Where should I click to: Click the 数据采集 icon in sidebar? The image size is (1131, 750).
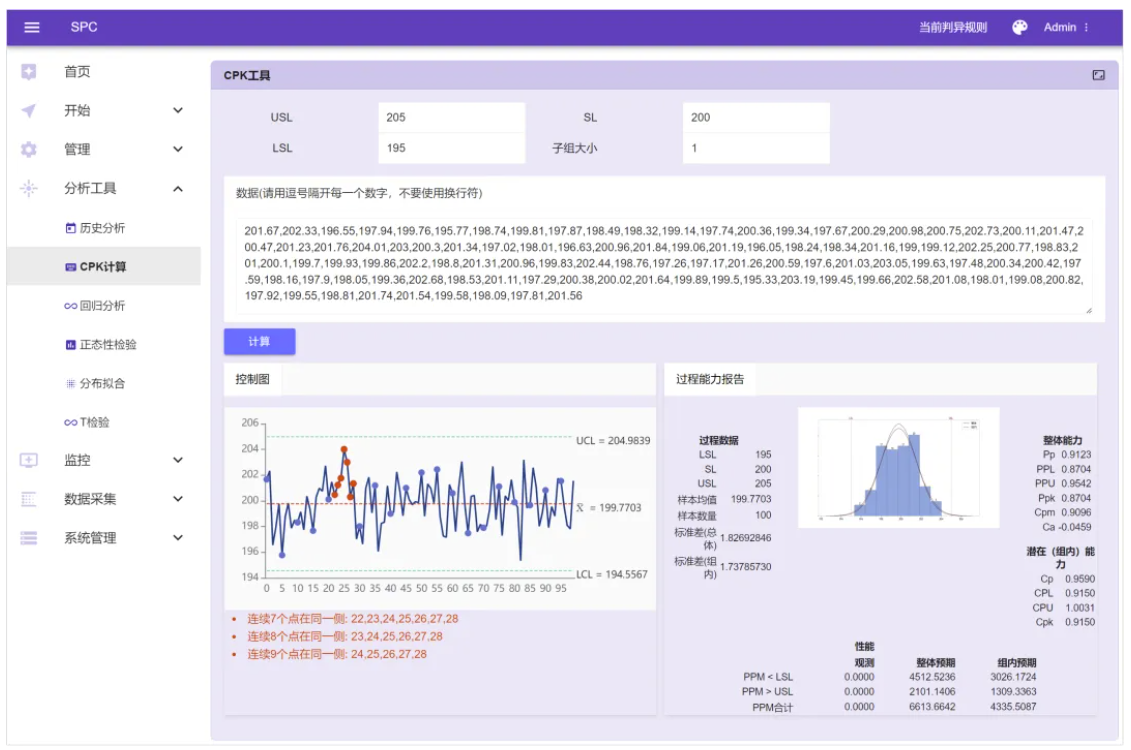[29, 499]
